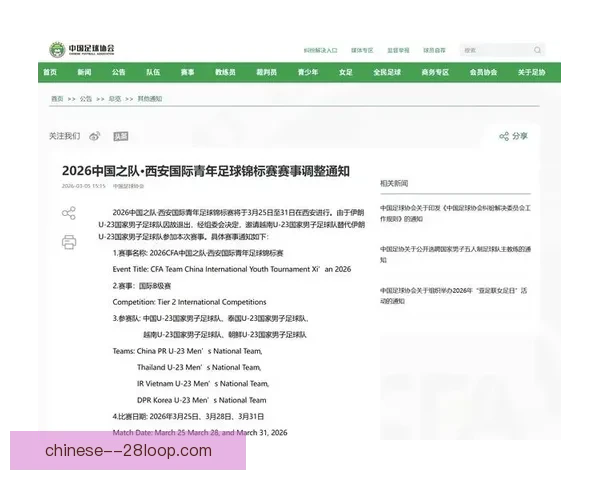The image size is (600, 480).
Task: Click the article headline 2026中国之队·西安国际青年足球锦标赛赛事调整通知
Action: [205, 171]
